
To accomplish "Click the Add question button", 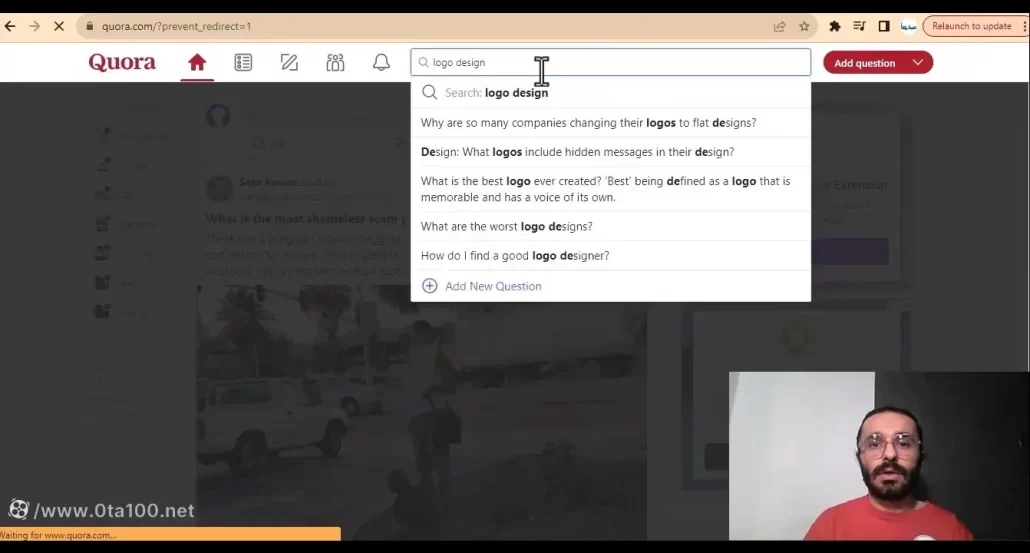I will click(864, 63).
